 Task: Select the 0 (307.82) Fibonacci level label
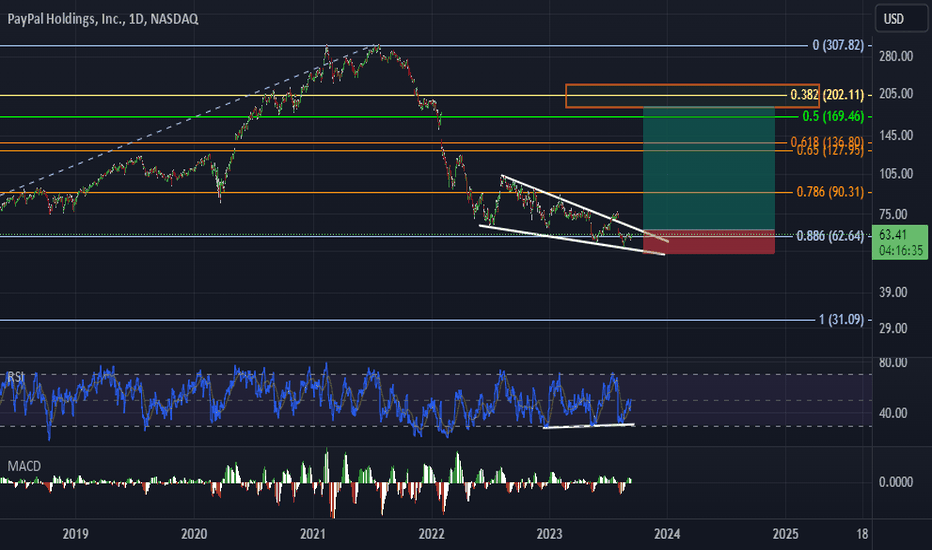click(x=837, y=45)
